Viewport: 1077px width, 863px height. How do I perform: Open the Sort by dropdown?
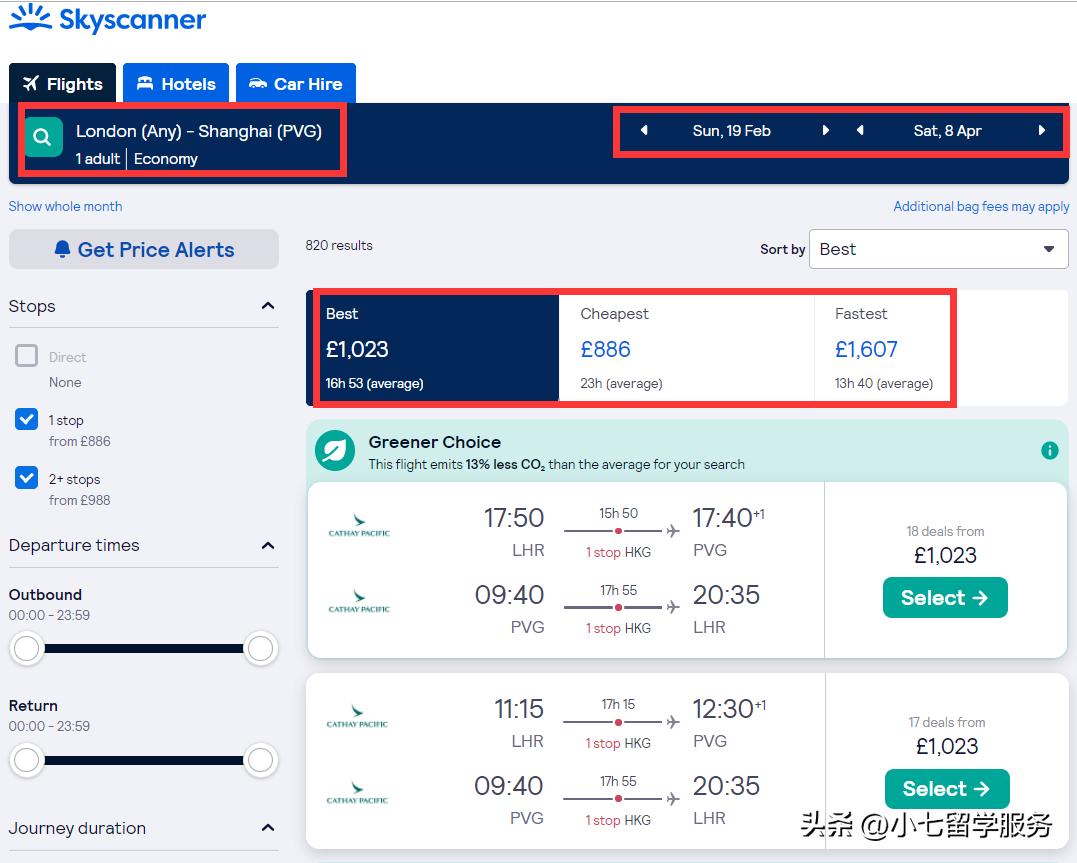[938, 249]
